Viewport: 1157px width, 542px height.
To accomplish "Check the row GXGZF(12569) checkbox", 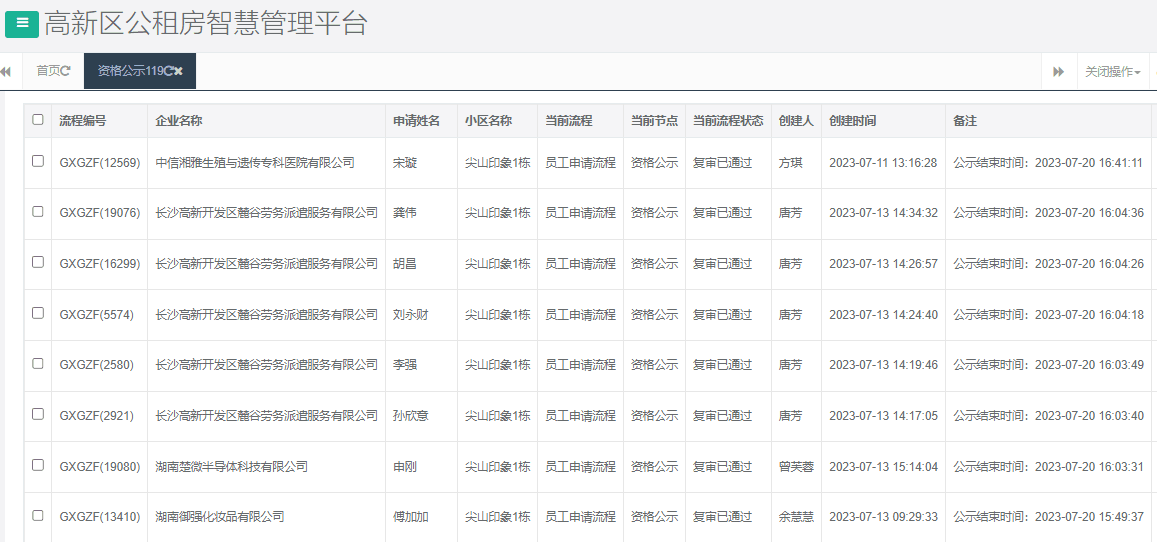I will [38, 161].
